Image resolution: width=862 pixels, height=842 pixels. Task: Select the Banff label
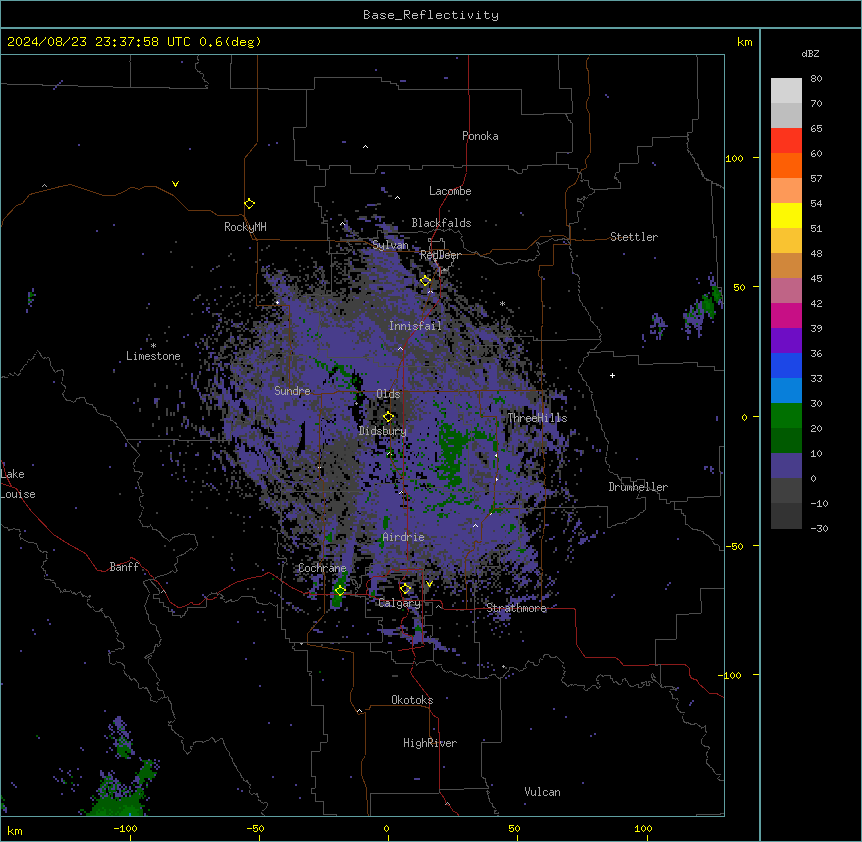pyautogui.click(x=124, y=567)
